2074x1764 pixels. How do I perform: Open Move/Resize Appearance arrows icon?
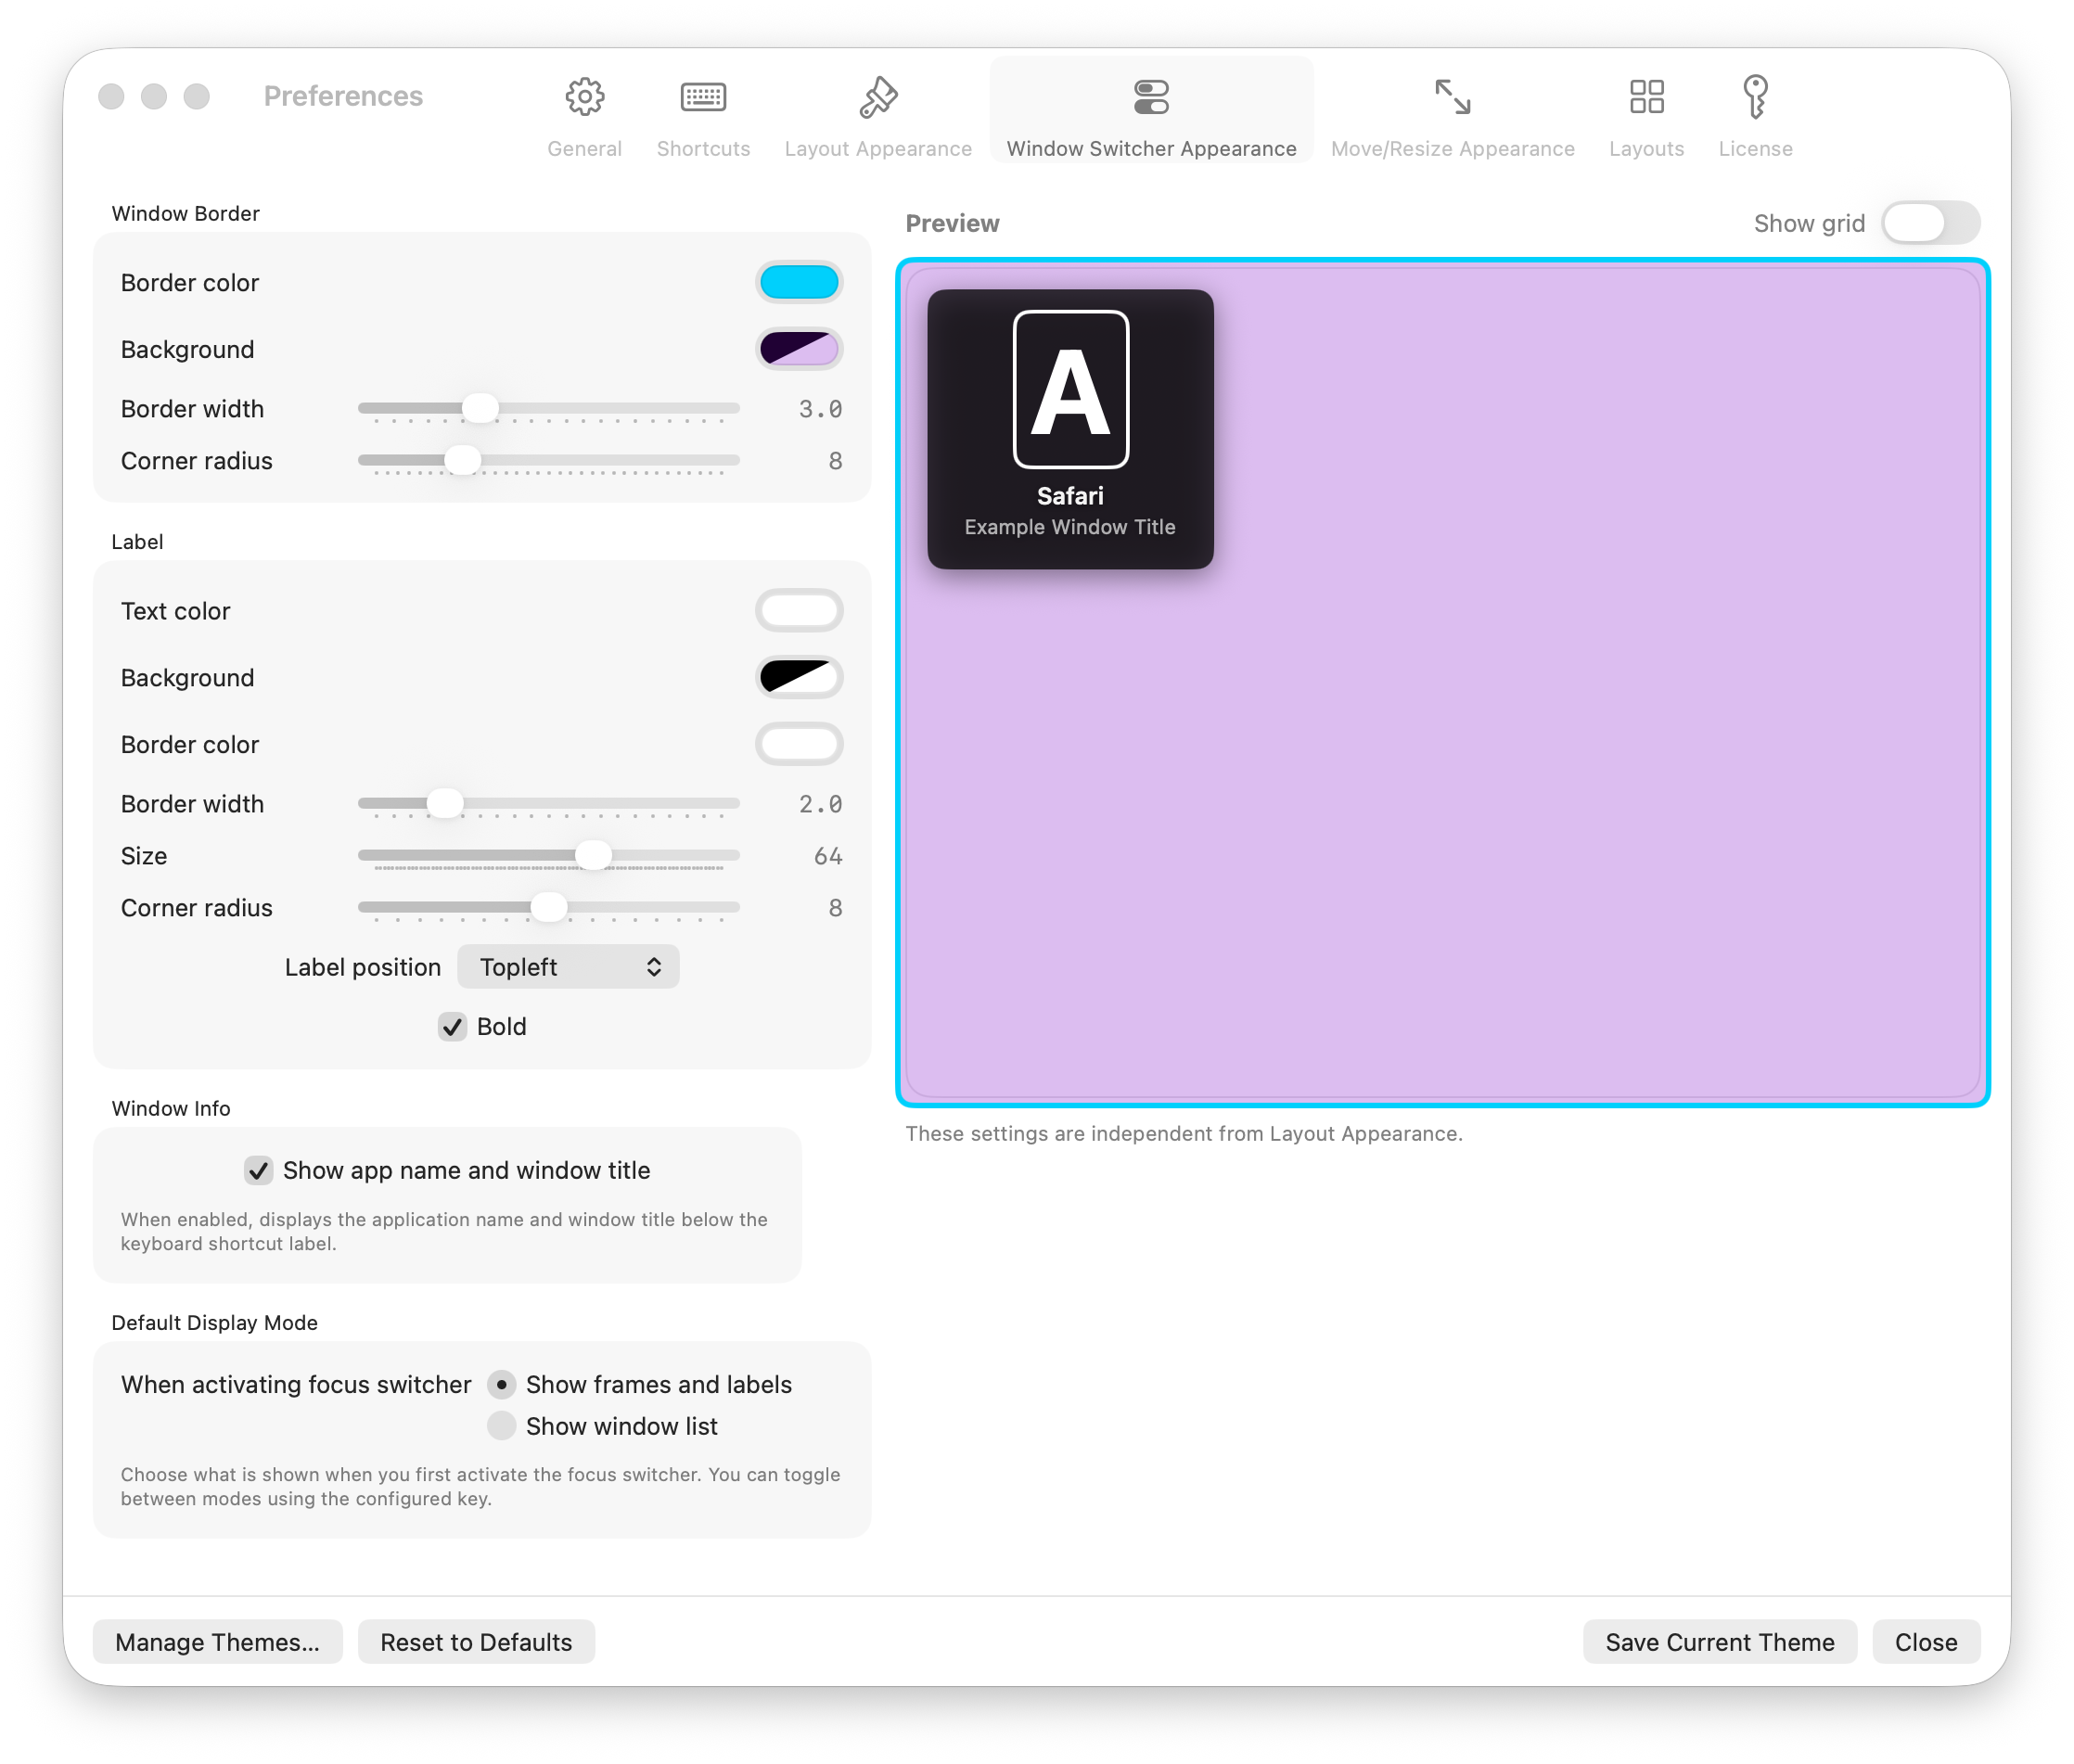pyautogui.click(x=1452, y=96)
